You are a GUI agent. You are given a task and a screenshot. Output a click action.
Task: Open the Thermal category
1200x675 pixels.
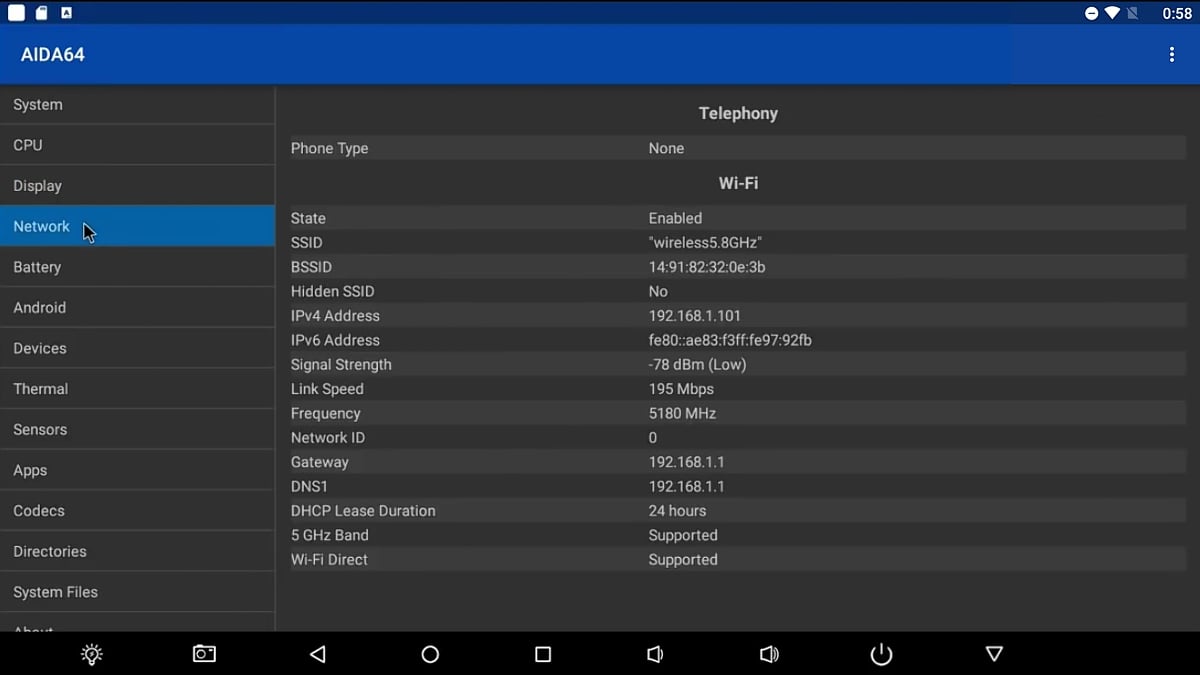(137, 389)
